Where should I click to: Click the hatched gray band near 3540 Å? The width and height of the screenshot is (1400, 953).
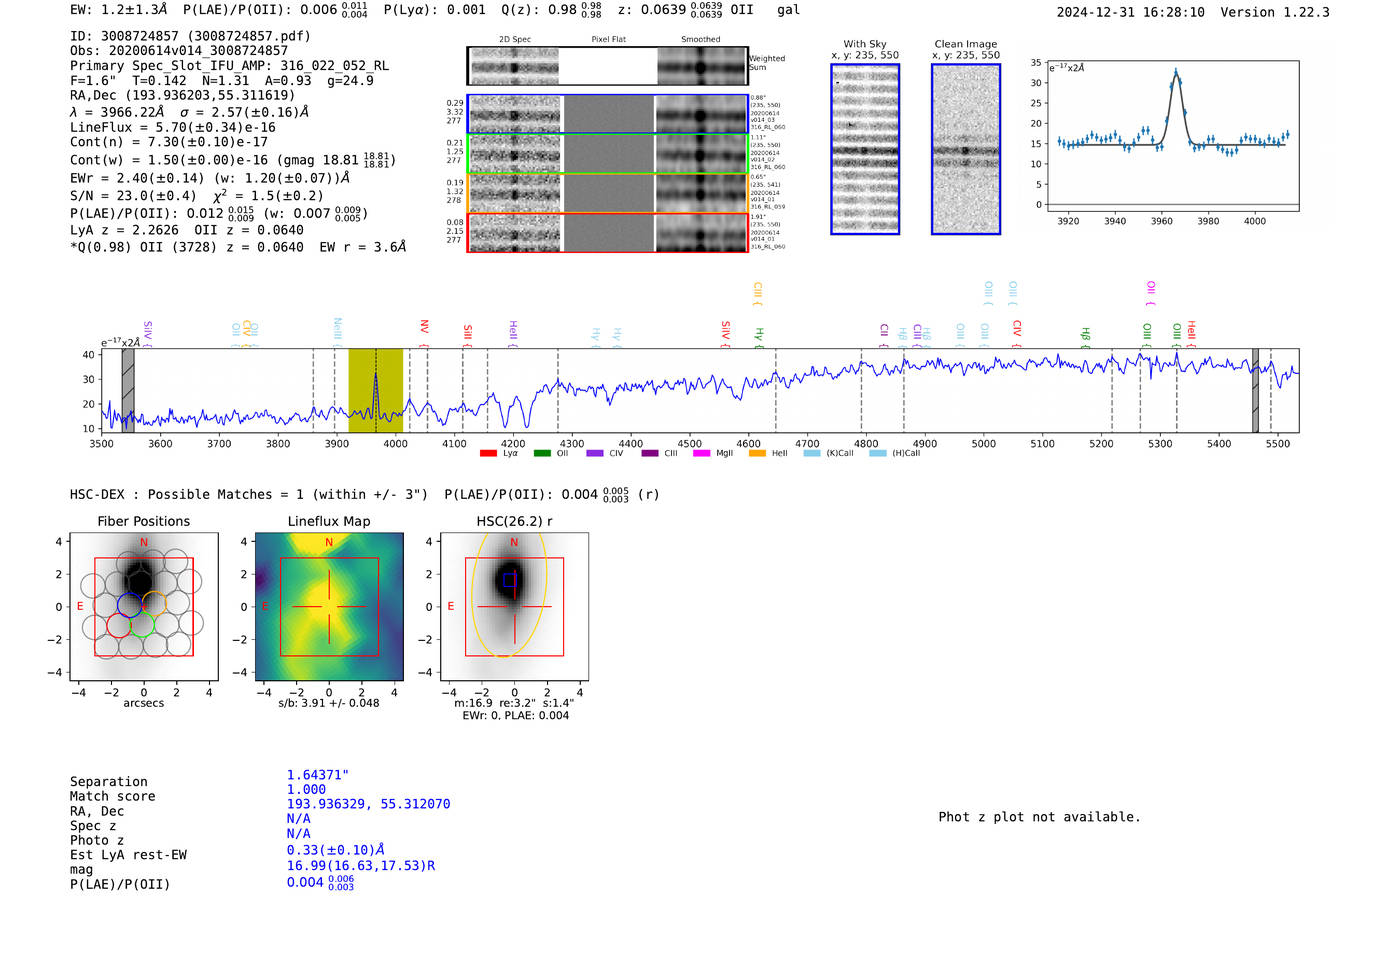click(x=128, y=391)
